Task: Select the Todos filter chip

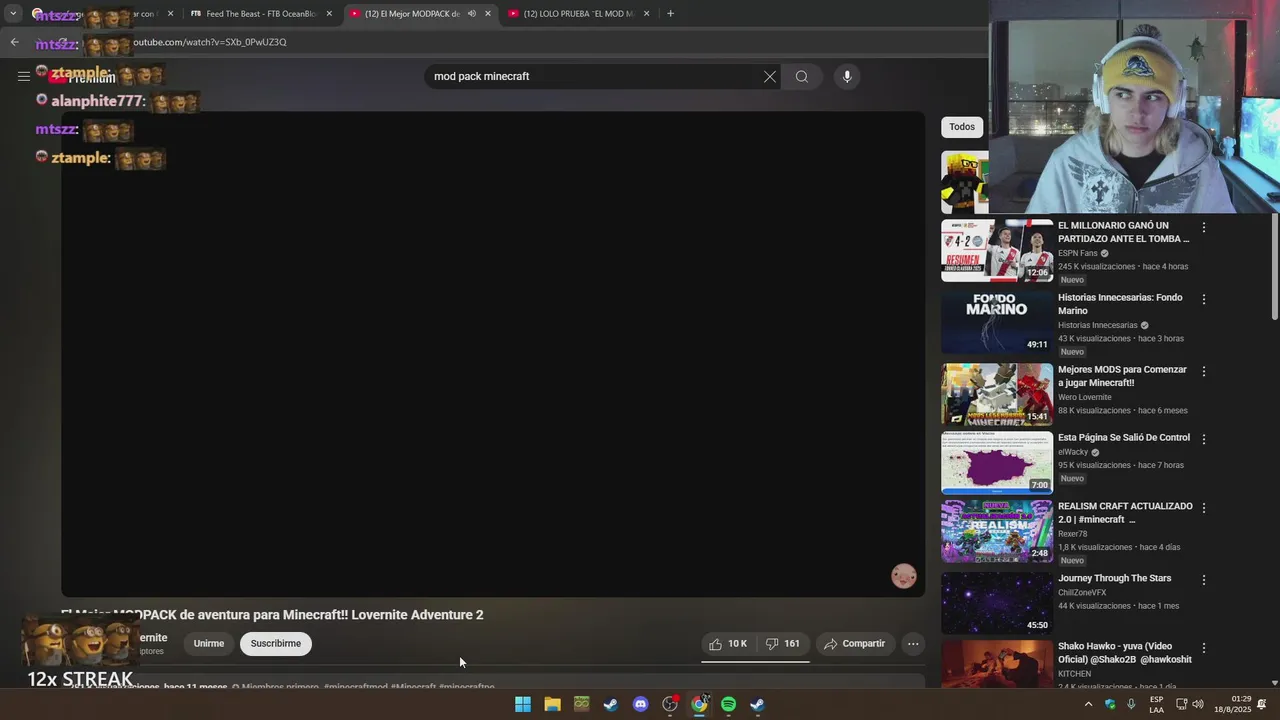Action: (962, 127)
